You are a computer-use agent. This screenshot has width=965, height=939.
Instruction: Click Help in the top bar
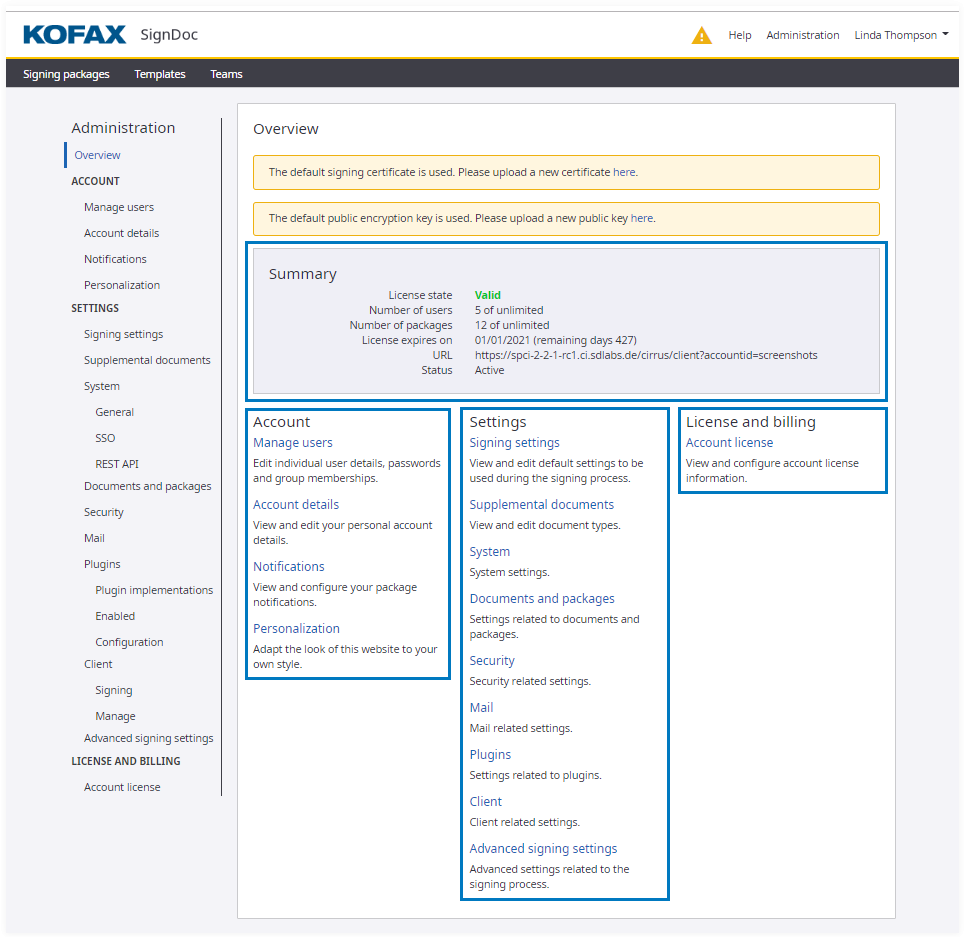(739, 35)
